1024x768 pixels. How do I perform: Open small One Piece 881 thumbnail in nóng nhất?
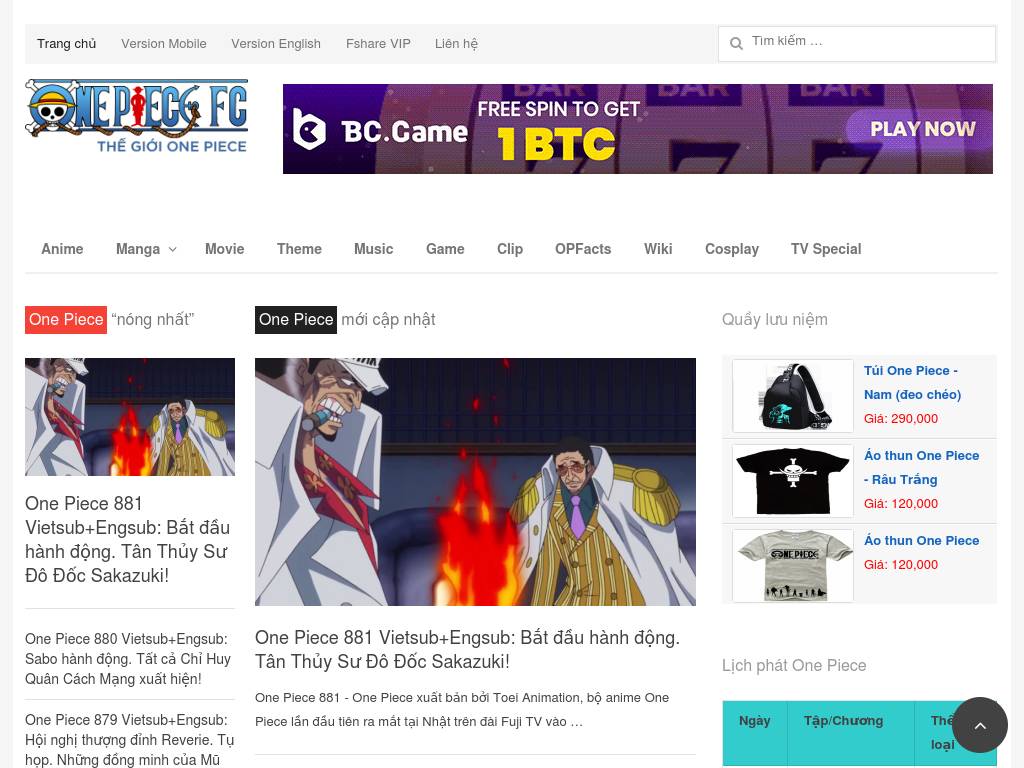pos(130,417)
